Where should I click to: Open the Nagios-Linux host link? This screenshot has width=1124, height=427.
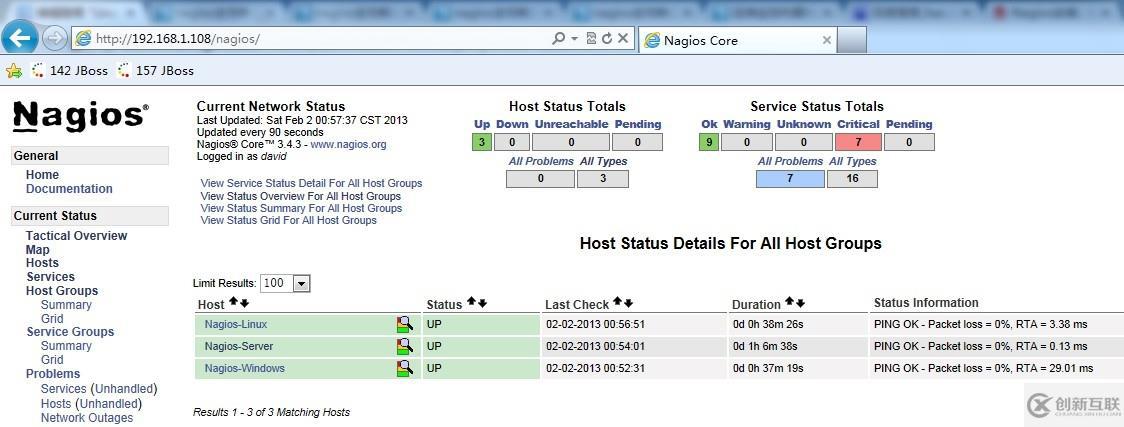point(236,324)
